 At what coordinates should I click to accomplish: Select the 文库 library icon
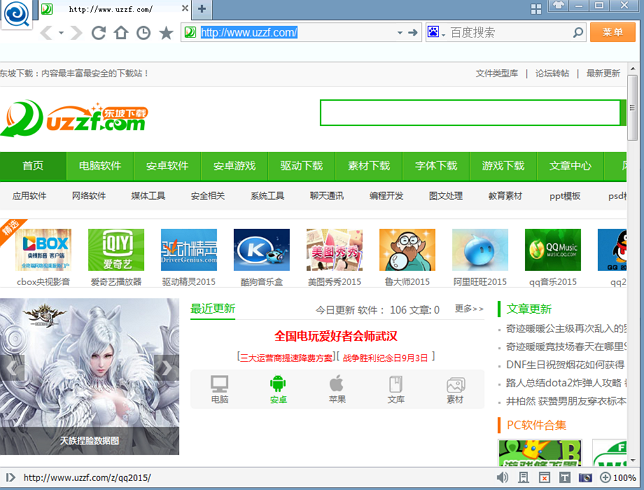[396, 389]
